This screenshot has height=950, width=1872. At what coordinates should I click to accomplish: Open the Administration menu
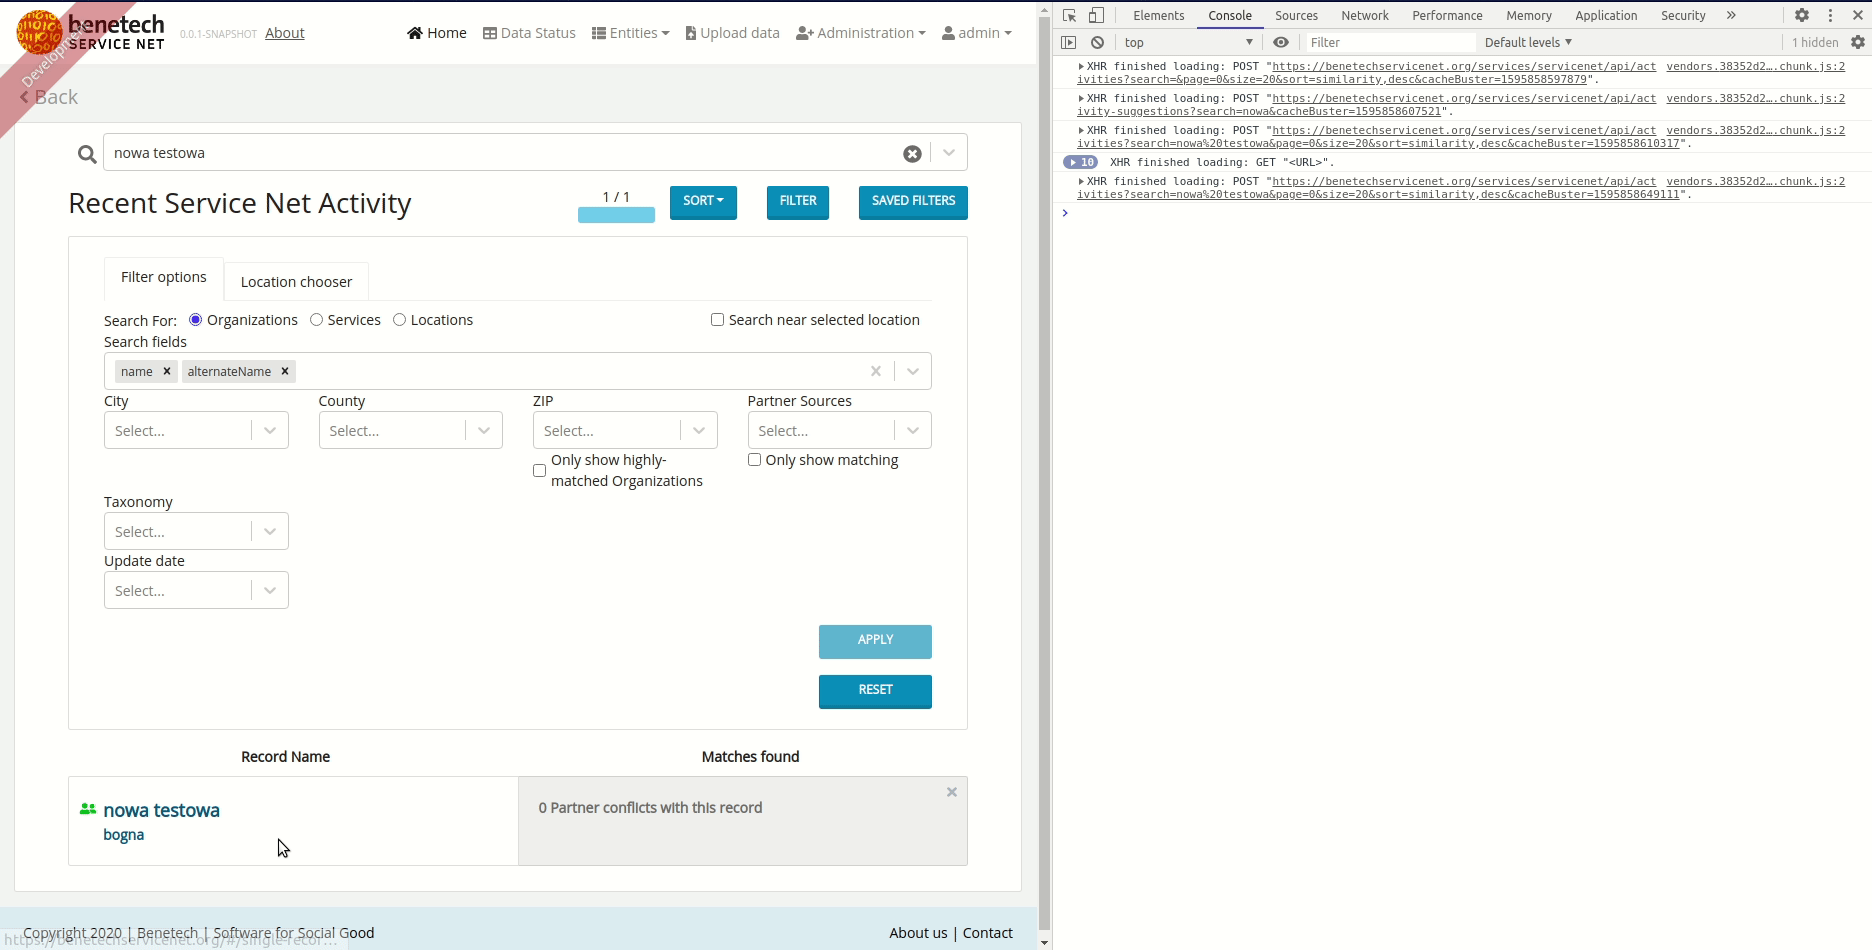click(860, 33)
